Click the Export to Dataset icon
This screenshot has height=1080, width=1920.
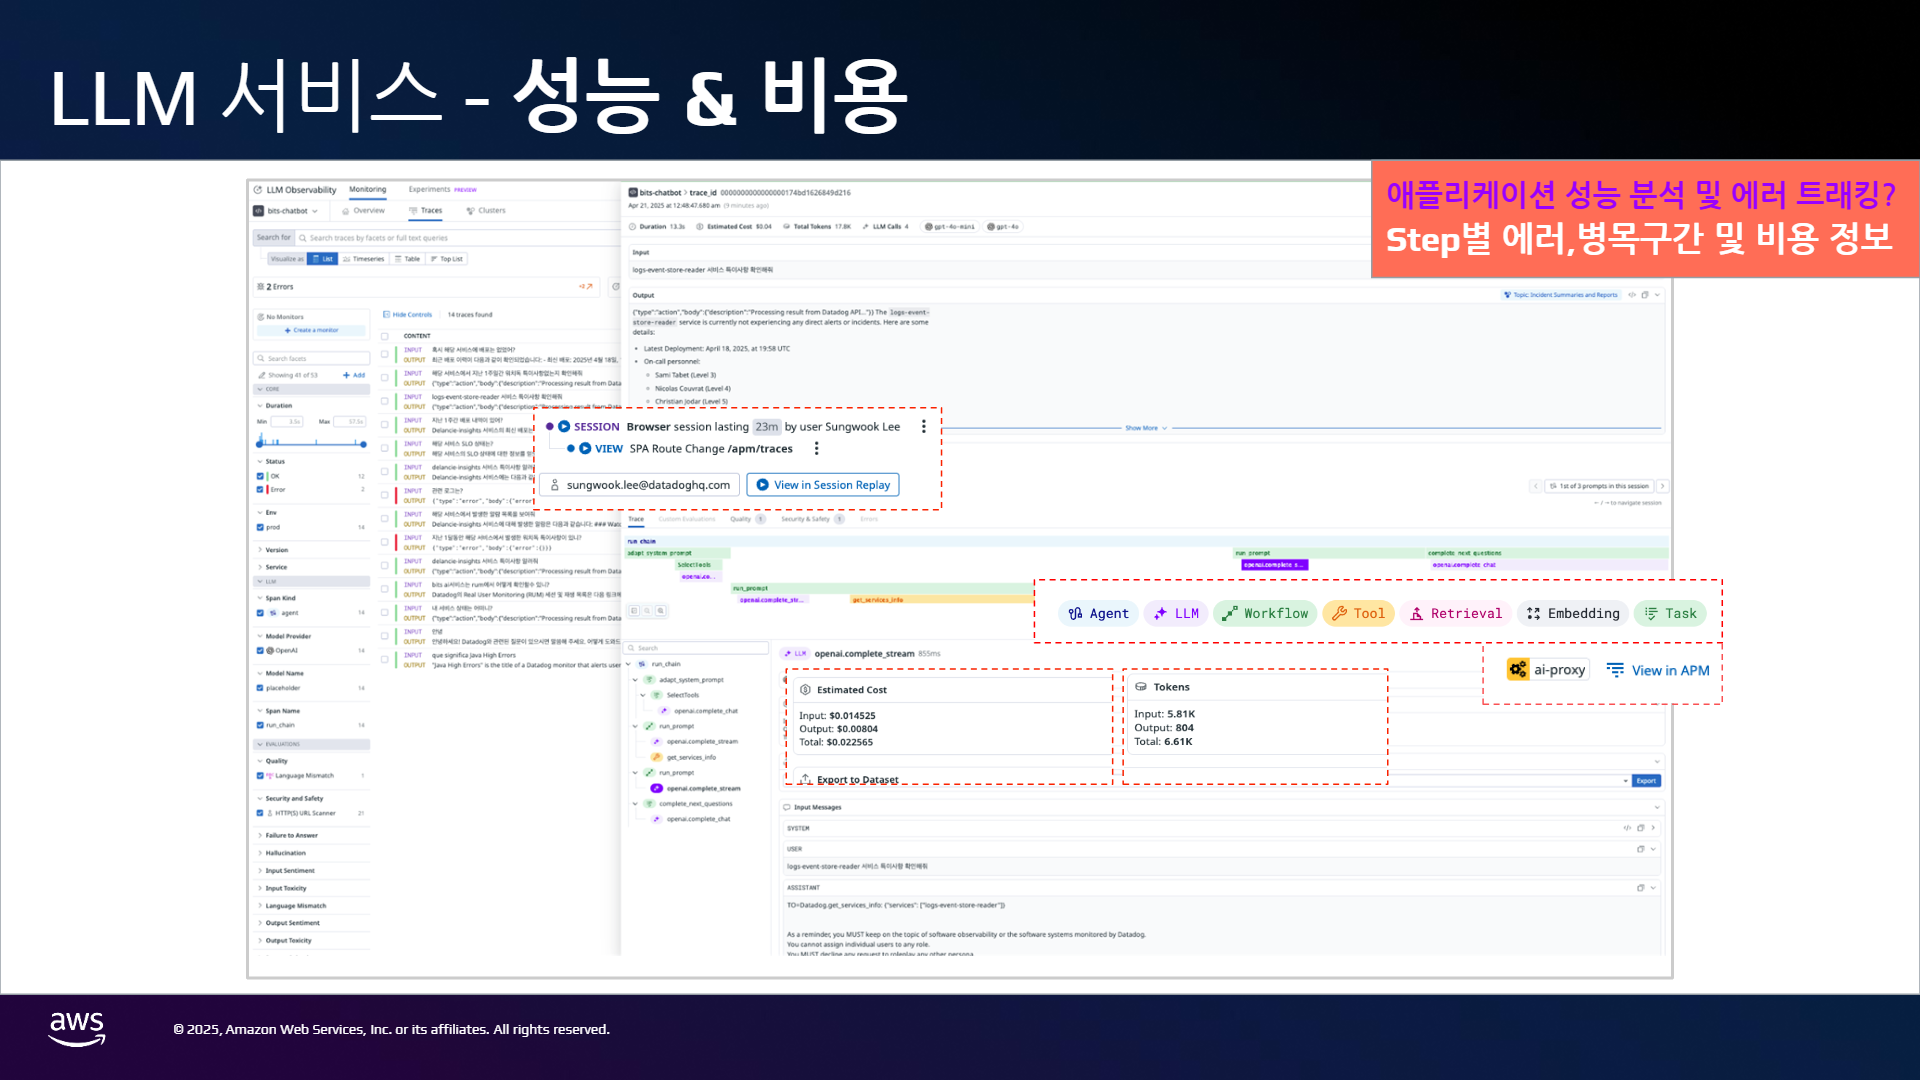805,779
